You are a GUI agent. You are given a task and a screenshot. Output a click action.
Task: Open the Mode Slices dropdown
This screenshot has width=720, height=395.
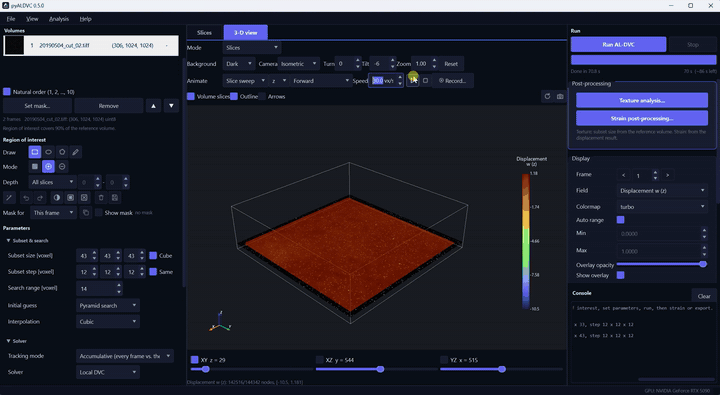(252, 47)
